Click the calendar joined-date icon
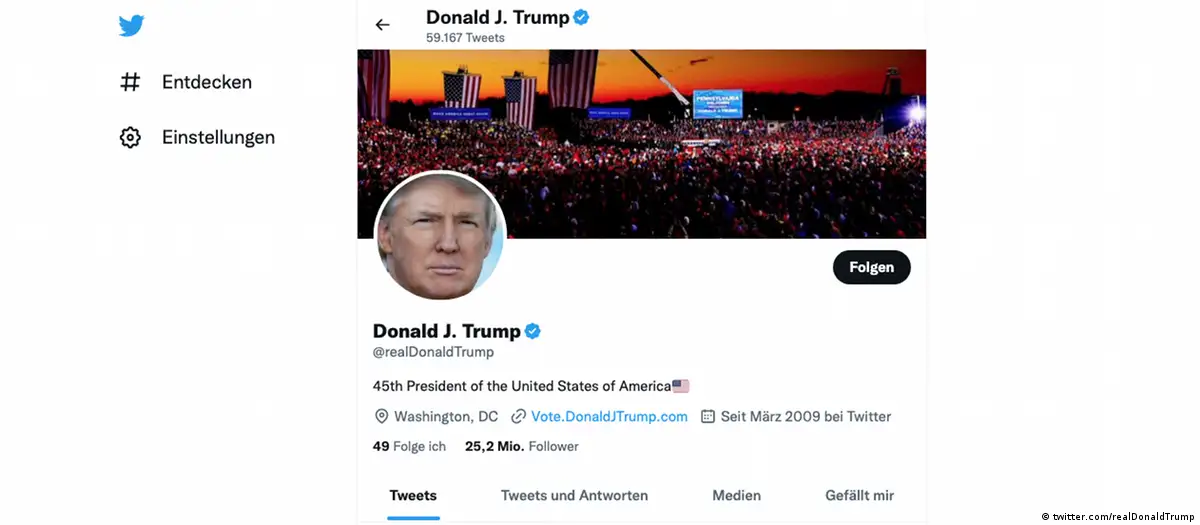Image resolution: width=1200 pixels, height=525 pixels. tap(708, 416)
